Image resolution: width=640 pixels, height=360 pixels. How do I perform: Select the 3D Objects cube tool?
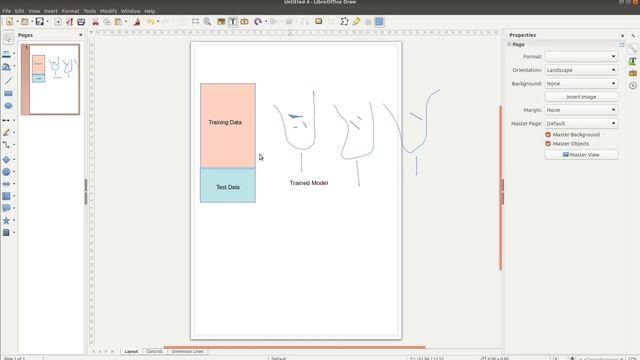[6, 233]
